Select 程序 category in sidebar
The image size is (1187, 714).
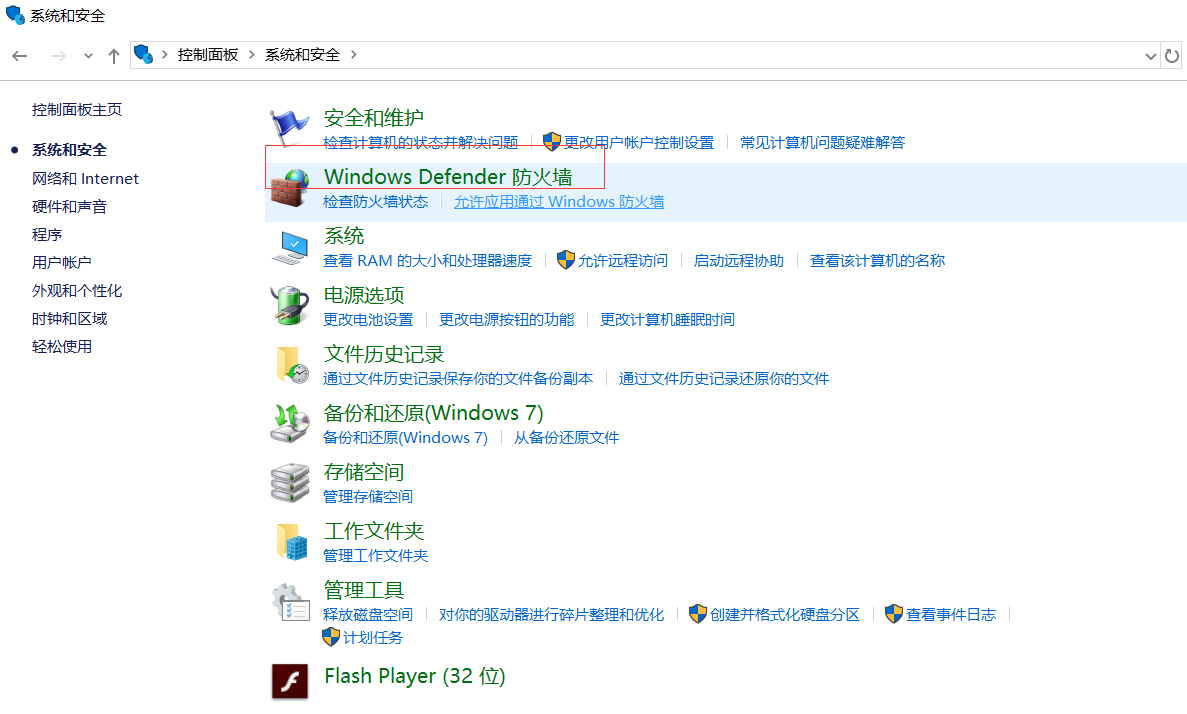pyautogui.click(x=47, y=235)
